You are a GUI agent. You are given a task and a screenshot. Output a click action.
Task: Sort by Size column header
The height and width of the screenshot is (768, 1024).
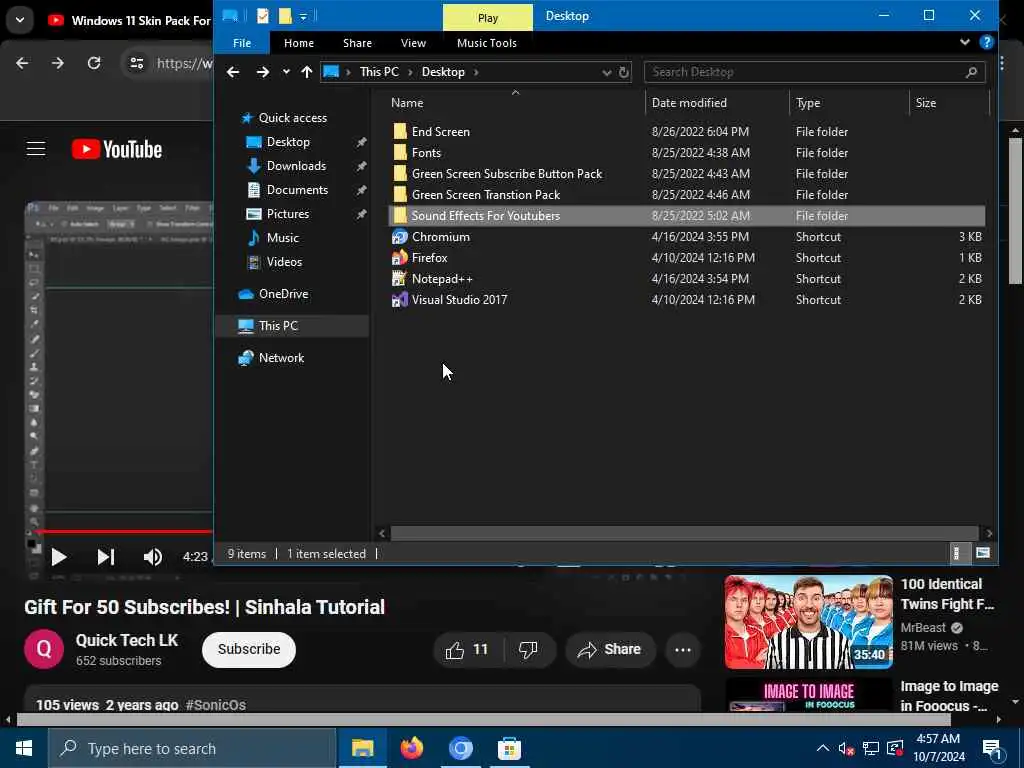pyautogui.click(x=925, y=103)
